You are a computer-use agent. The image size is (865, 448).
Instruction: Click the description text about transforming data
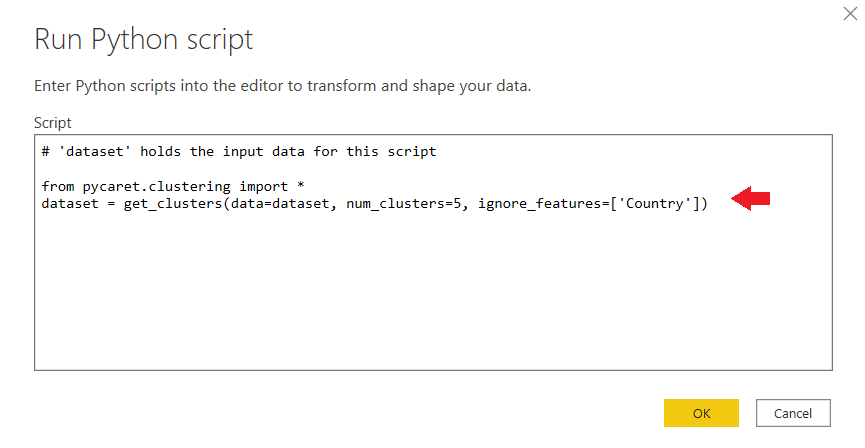coord(282,86)
